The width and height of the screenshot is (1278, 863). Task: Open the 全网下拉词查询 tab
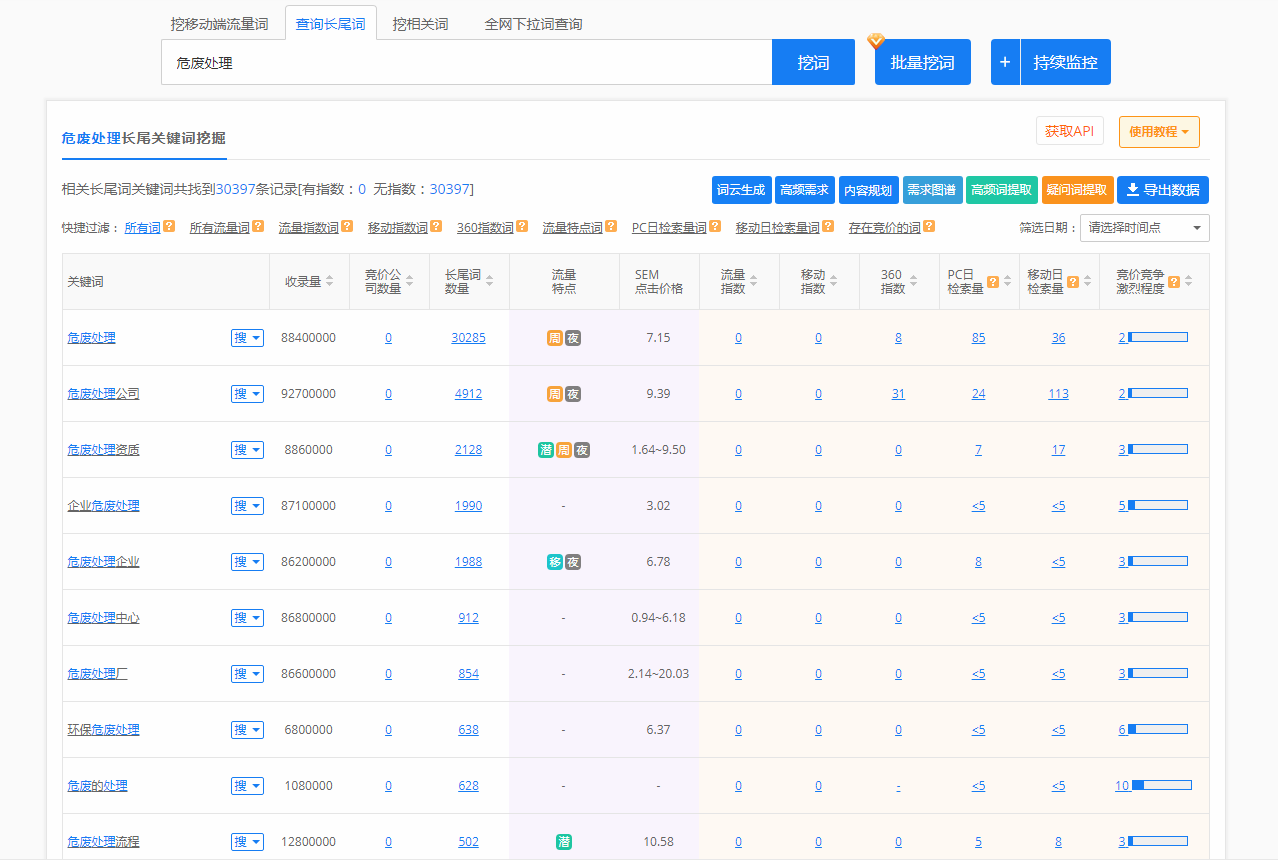pyautogui.click(x=535, y=23)
